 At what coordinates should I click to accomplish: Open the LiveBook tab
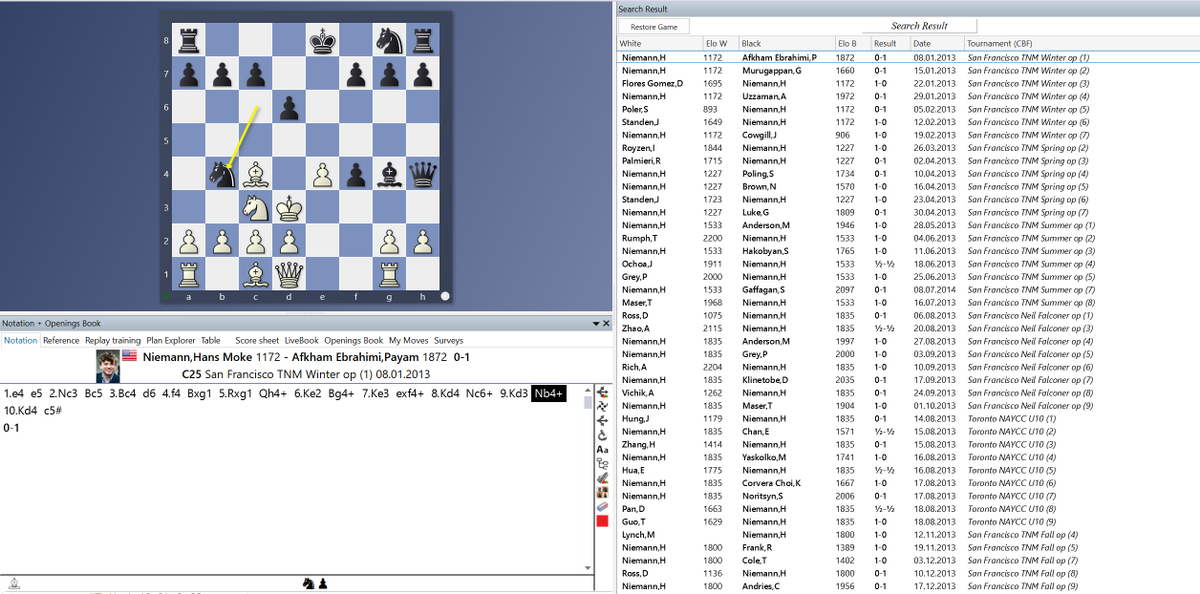tap(301, 341)
